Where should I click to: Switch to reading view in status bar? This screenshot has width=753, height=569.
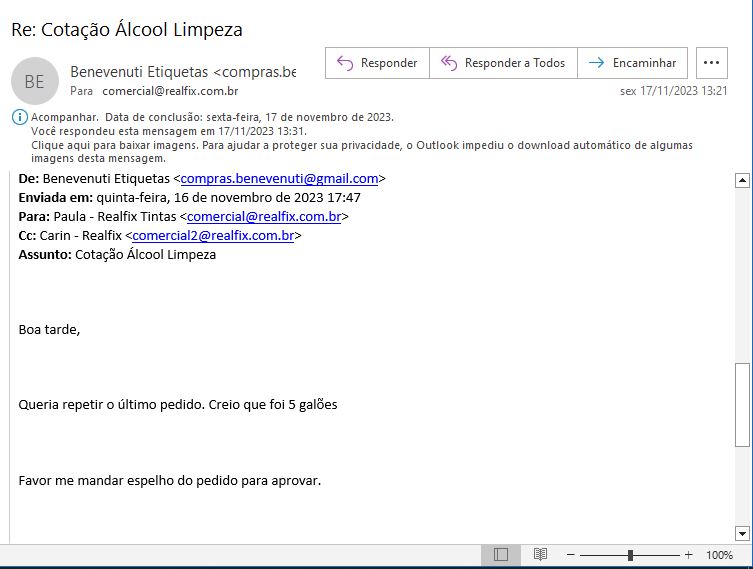[540, 554]
